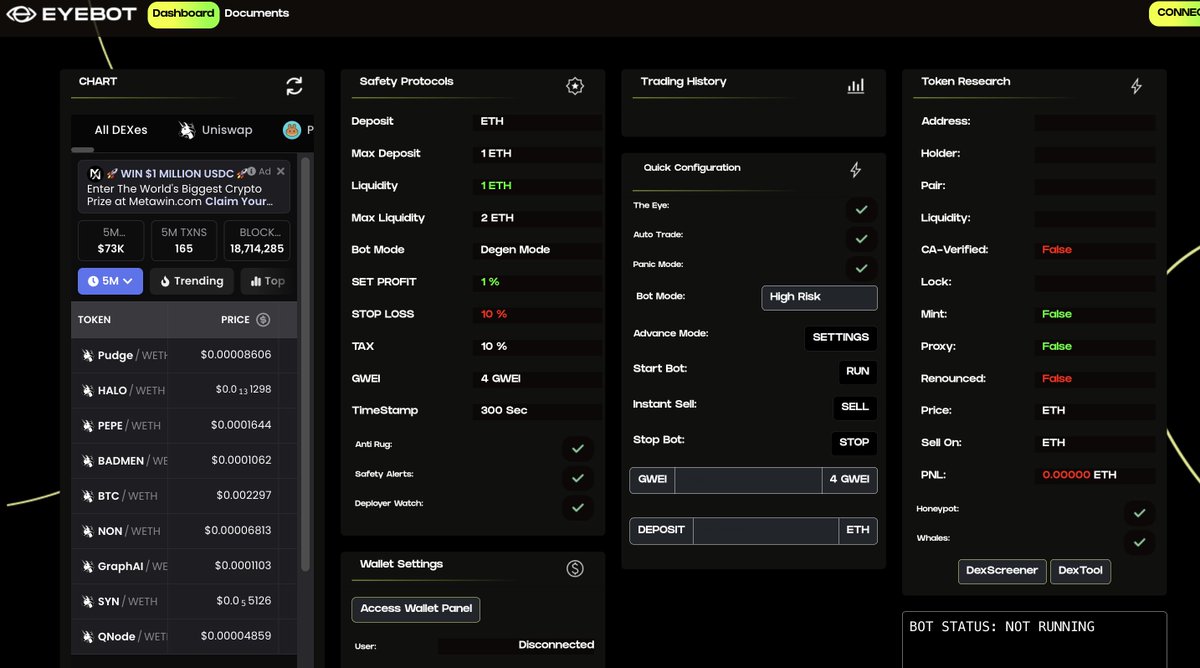Click the Quick Configuration lightning icon
This screenshot has width=1200, height=668.
point(855,170)
